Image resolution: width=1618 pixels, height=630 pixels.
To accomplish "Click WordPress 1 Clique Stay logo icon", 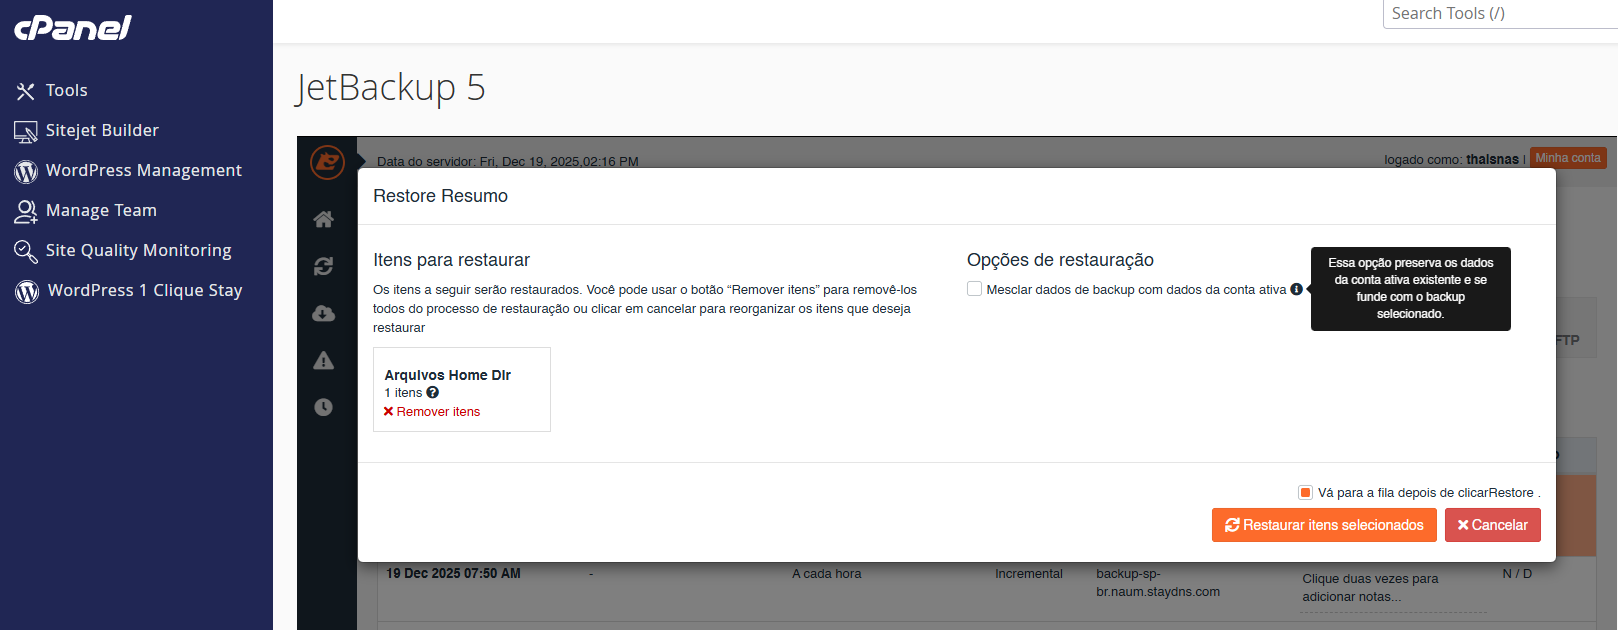I will [x=27, y=291].
